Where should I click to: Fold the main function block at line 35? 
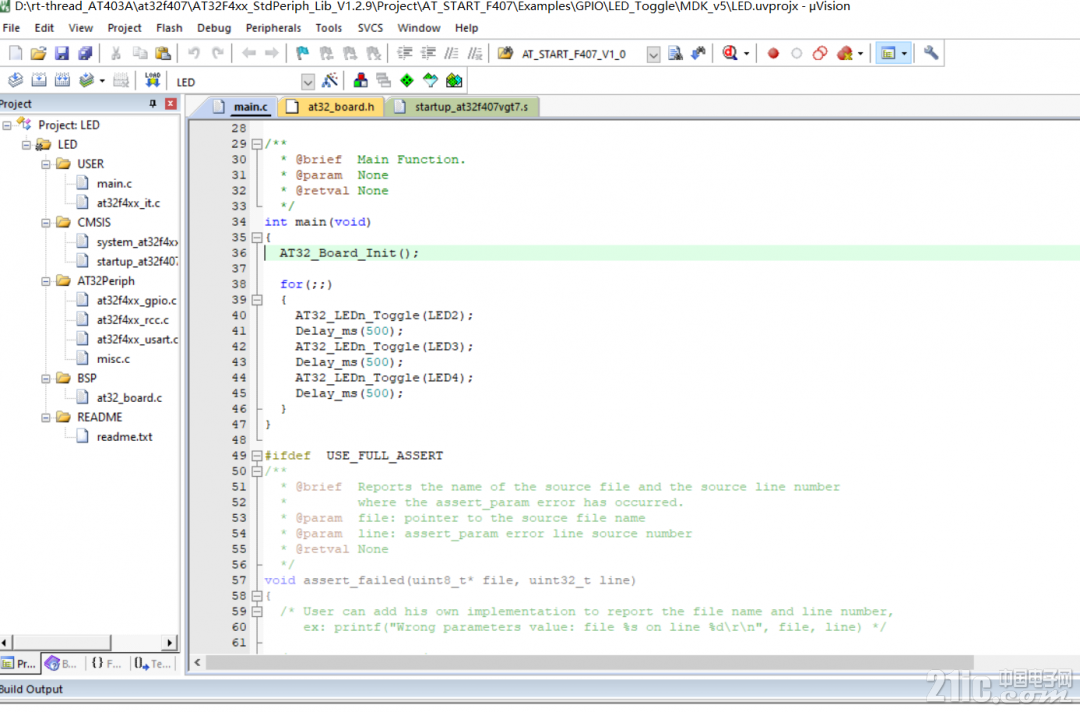click(x=257, y=238)
